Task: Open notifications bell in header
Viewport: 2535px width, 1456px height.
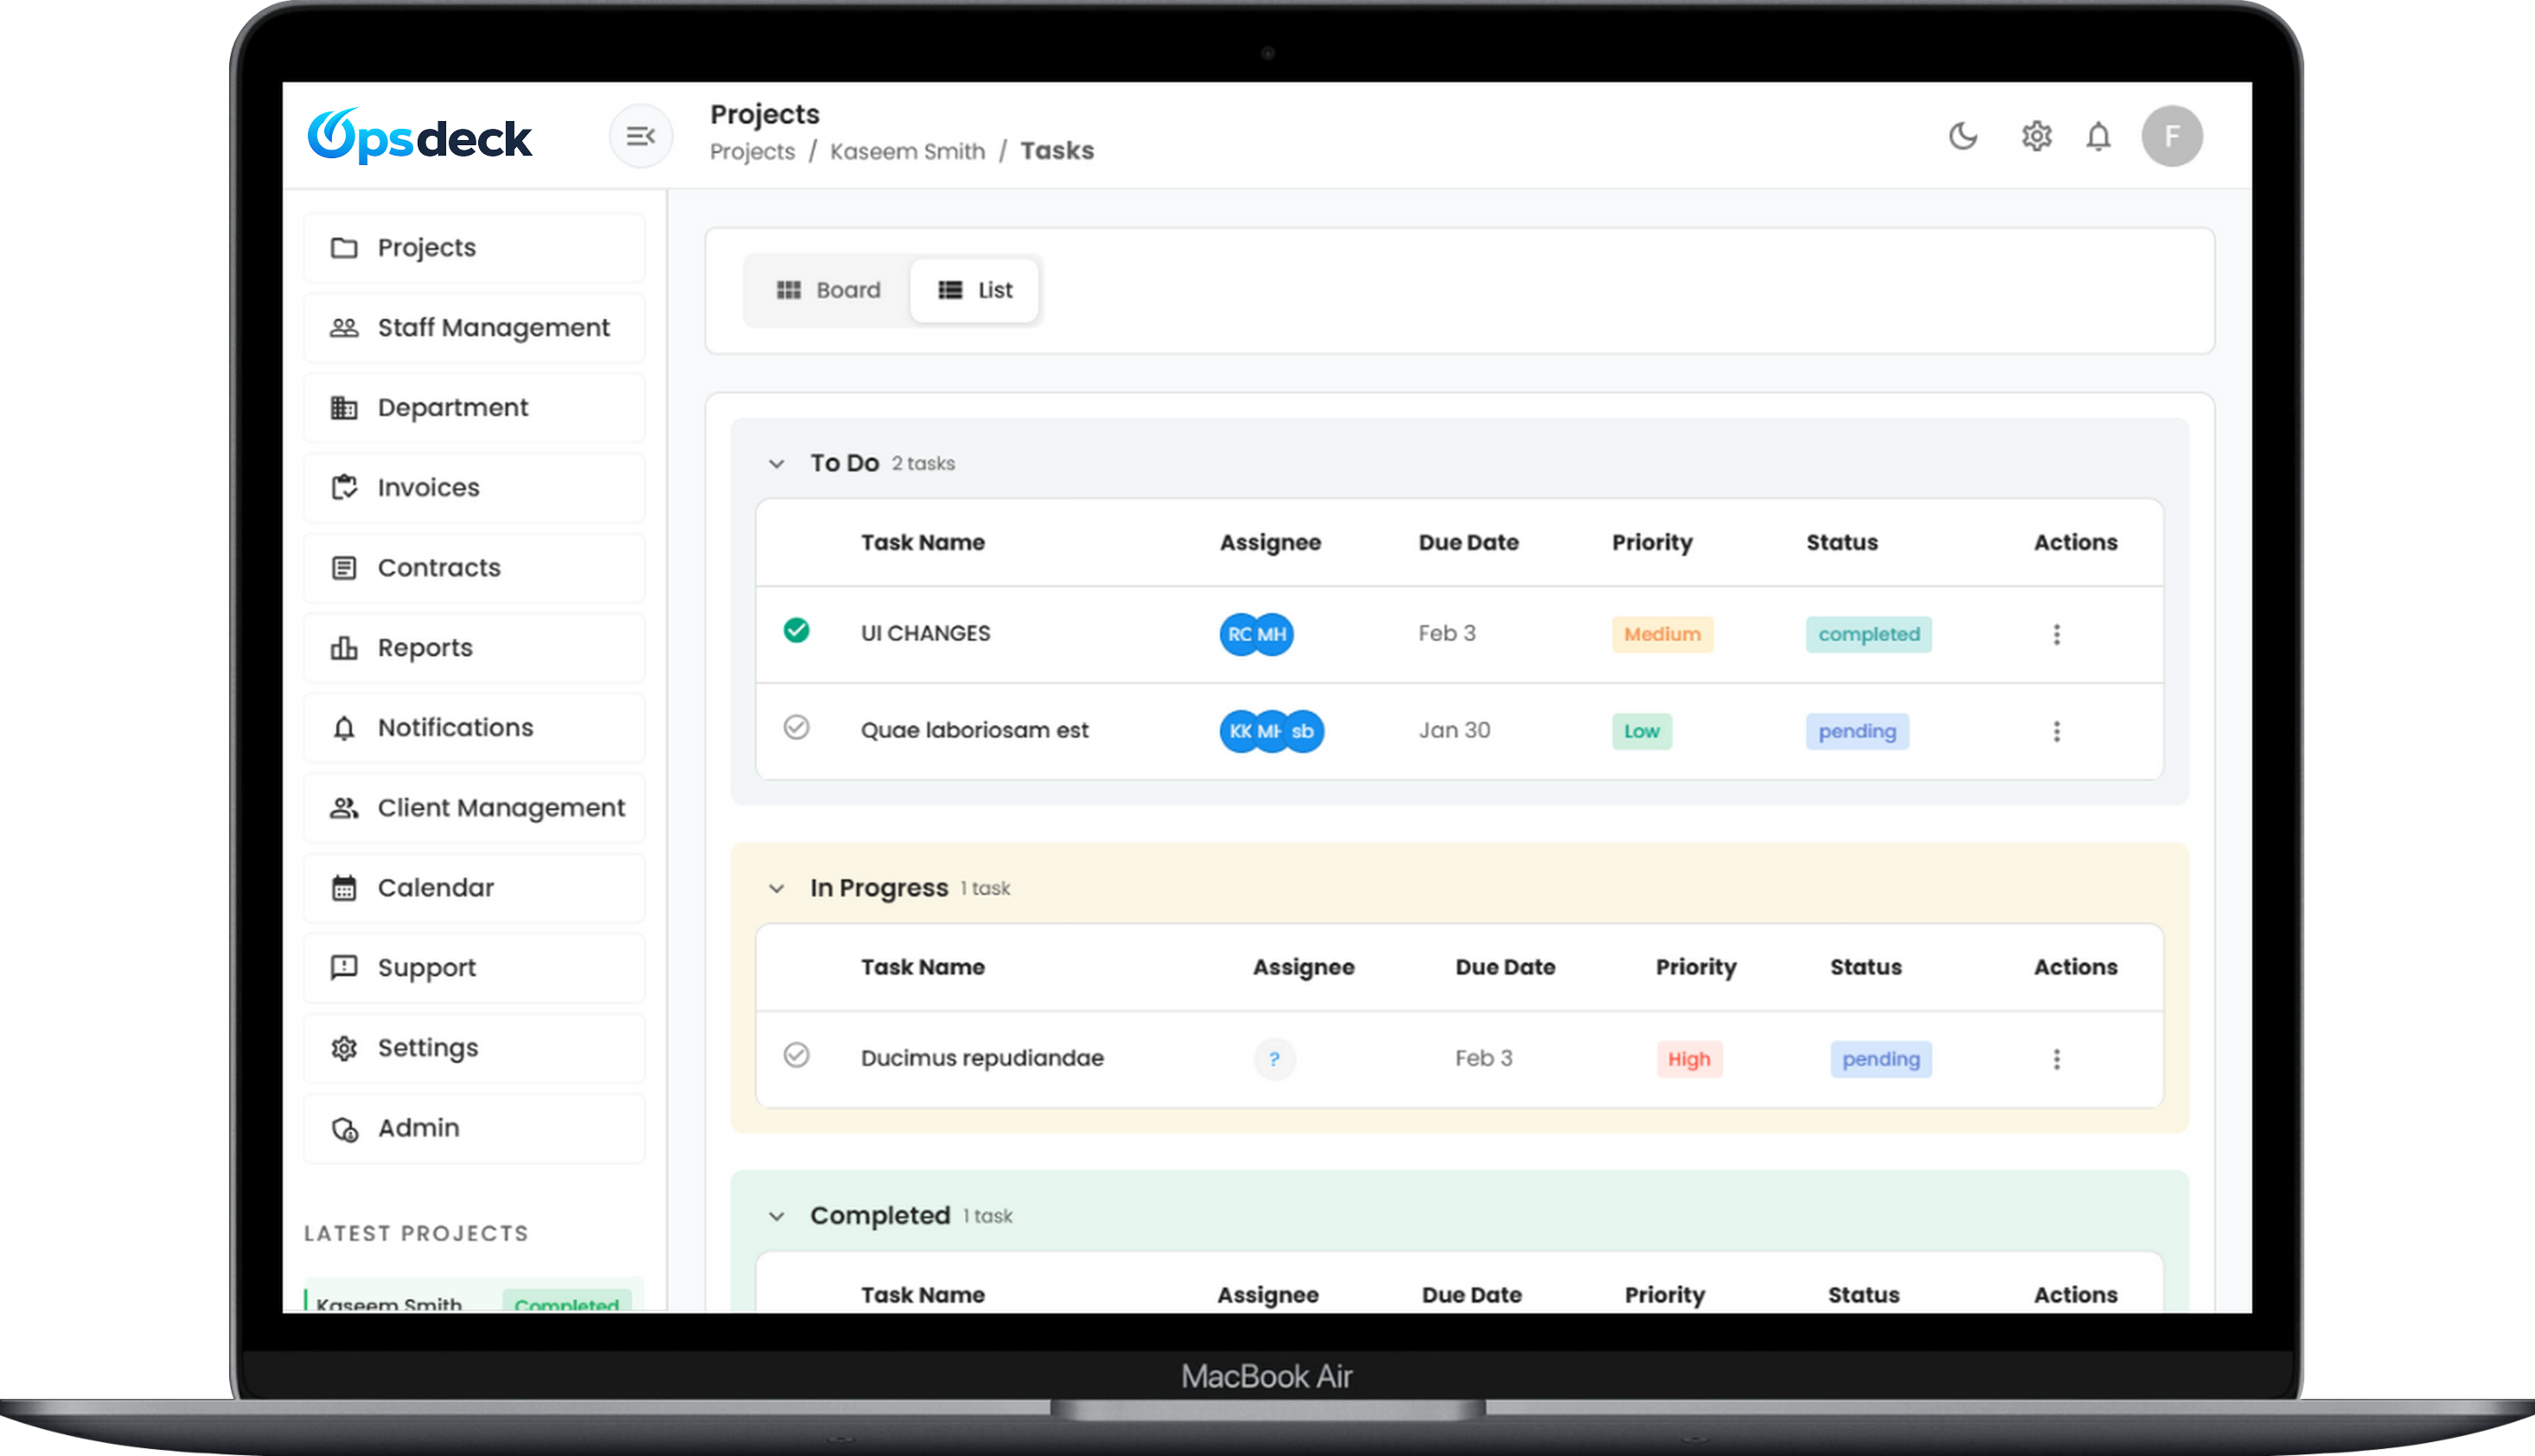Action: pos(2098,136)
